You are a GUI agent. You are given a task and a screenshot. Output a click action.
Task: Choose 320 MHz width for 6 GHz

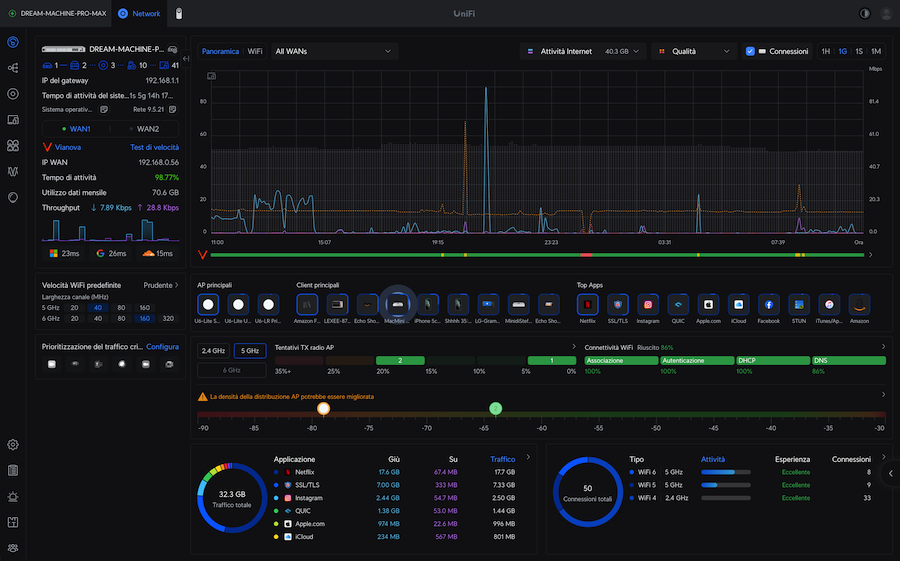click(x=168, y=318)
